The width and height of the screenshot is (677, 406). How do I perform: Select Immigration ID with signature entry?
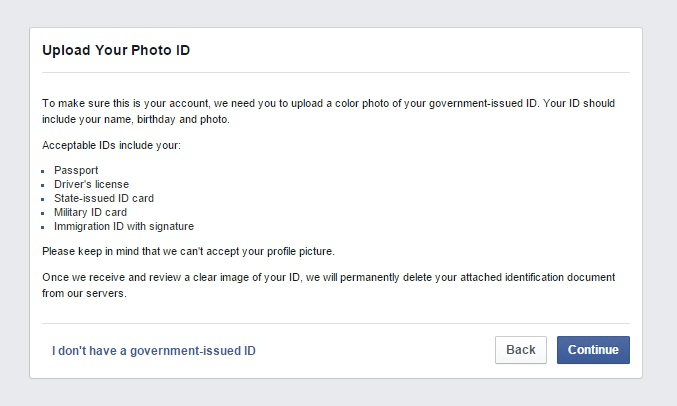pos(124,226)
